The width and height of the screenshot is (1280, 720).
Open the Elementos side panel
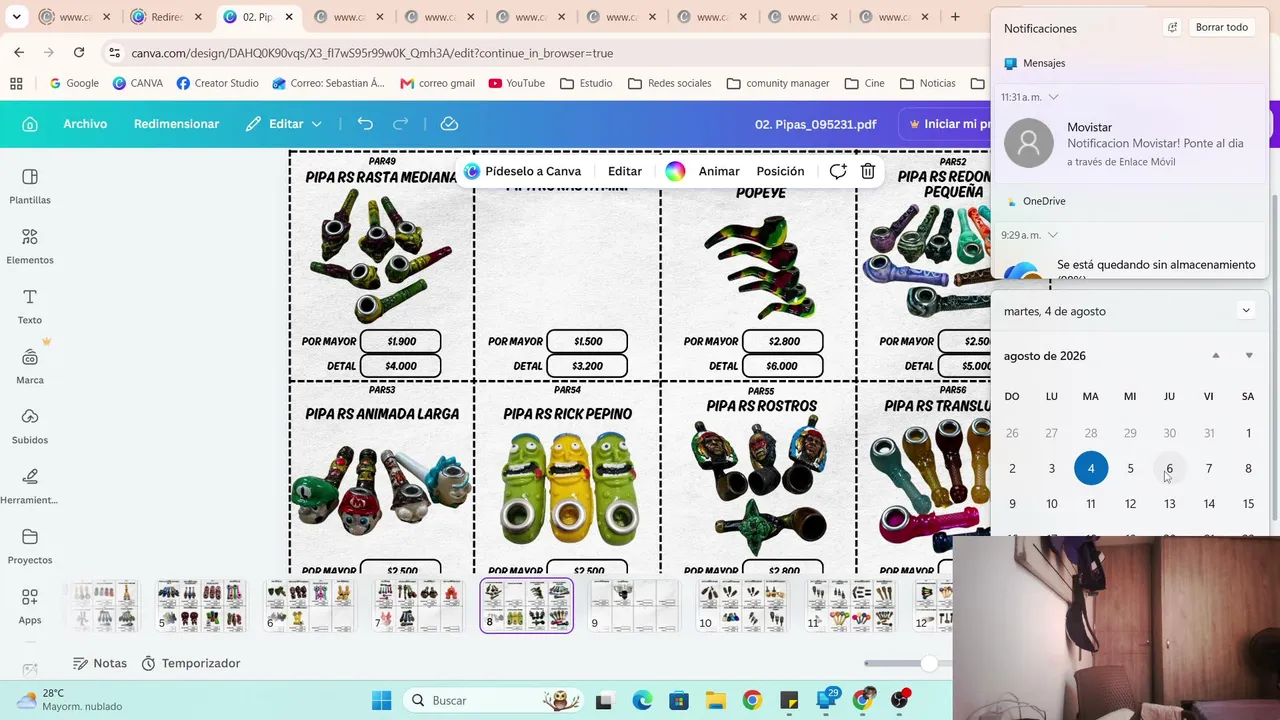[30, 246]
